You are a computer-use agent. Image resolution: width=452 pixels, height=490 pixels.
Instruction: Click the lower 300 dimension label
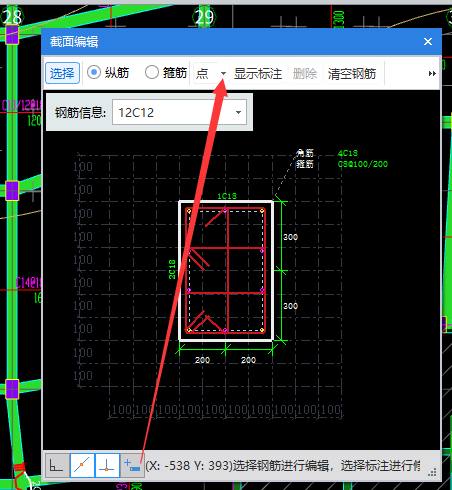(x=290, y=306)
